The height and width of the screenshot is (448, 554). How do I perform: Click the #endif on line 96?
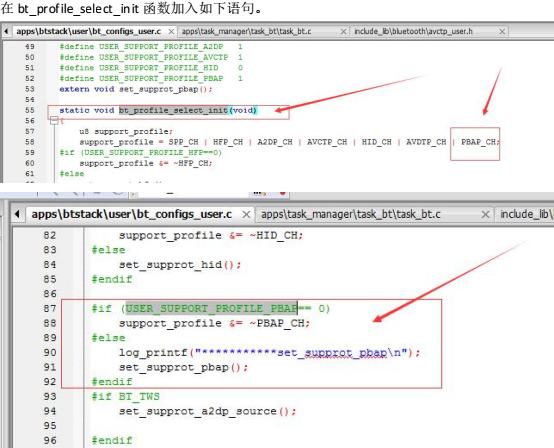pyautogui.click(x=112, y=441)
